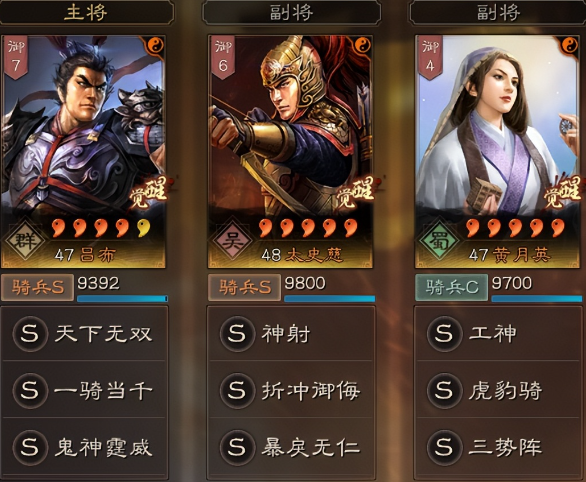
Task: Tap the 群 faction diamond badge
Action: tap(25, 240)
